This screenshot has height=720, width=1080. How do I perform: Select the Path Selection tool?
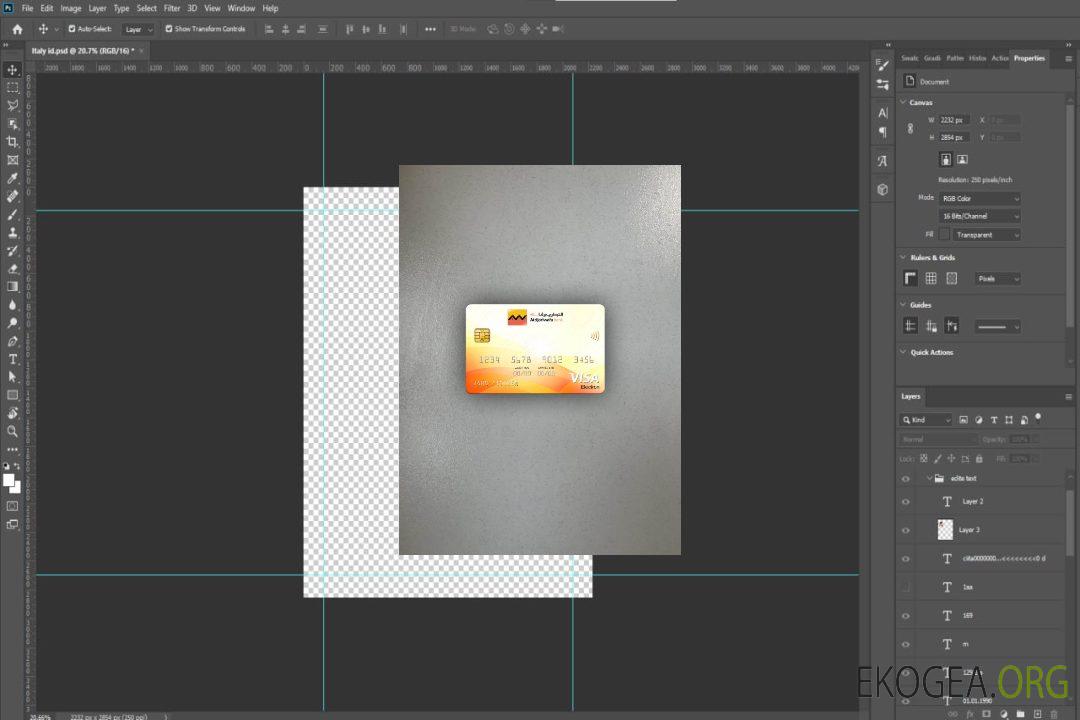(x=12, y=377)
